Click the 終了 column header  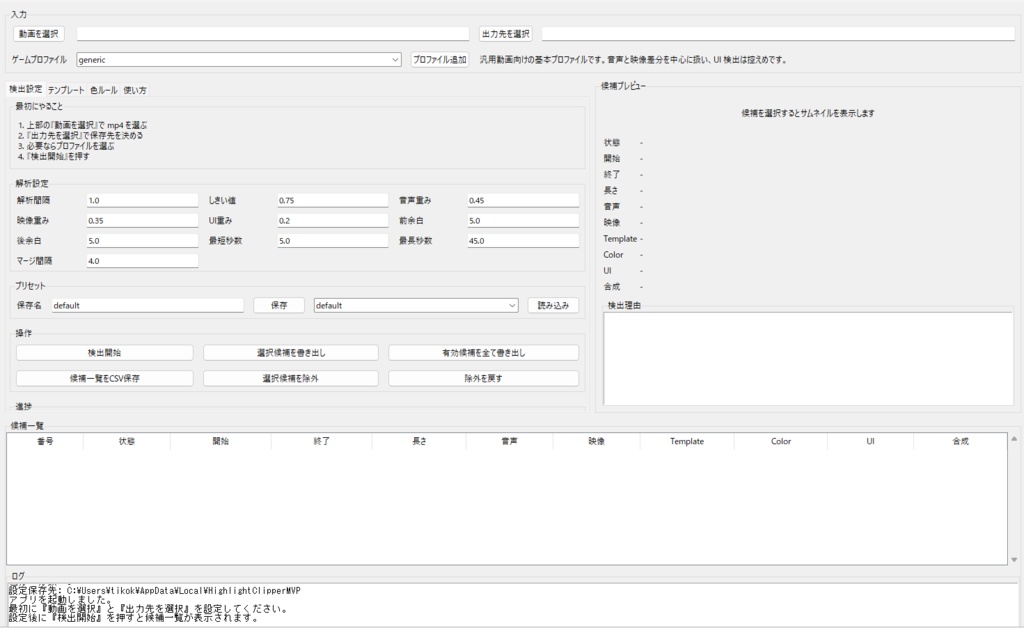[x=321, y=441]
